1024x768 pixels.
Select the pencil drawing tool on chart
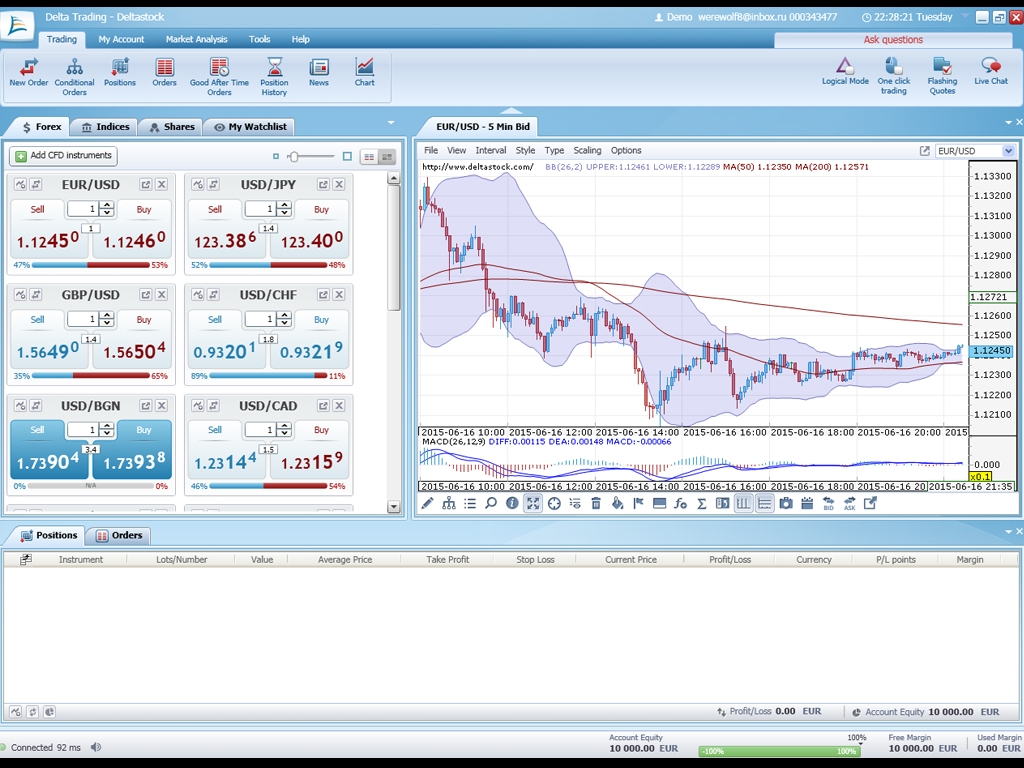click(427, 504)
